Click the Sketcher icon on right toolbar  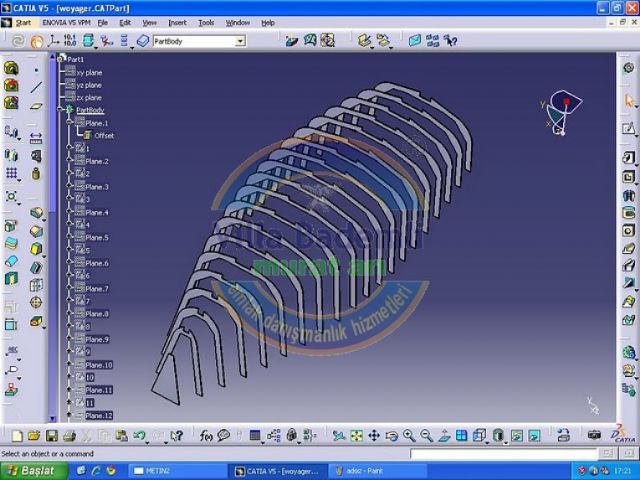click(629, 129)
